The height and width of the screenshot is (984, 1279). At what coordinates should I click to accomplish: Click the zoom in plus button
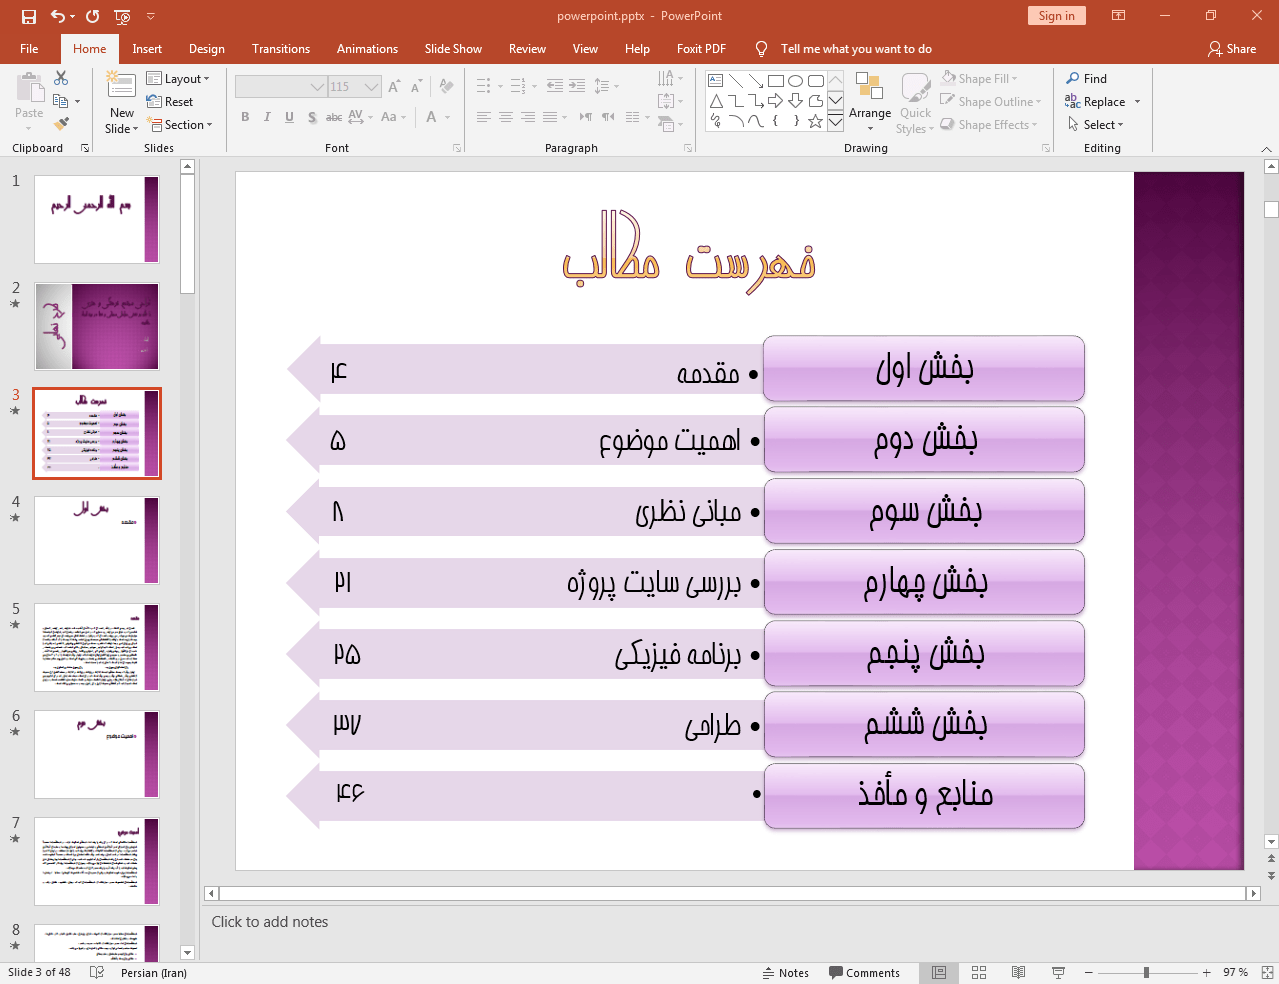pyautogui.click(x=1206, y=972)
